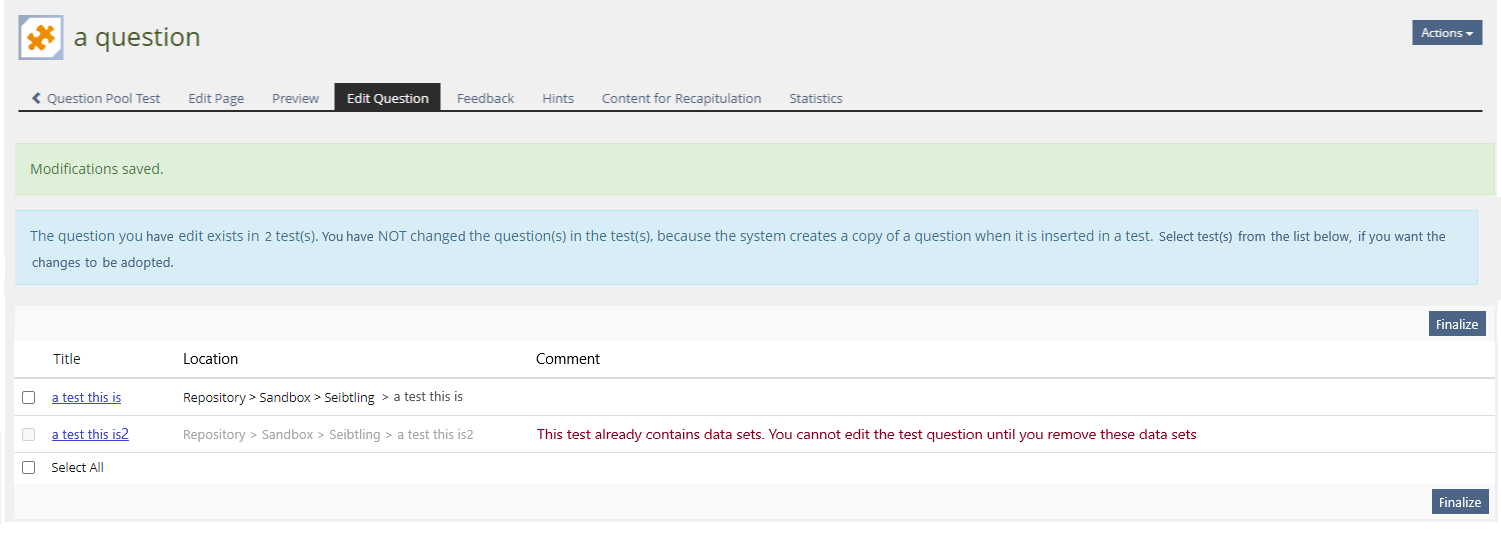The width and height of the screenshot is (1501, 533).
Task: View the Statistics tab
Action: pyautogui.click(x=815, y=98)
